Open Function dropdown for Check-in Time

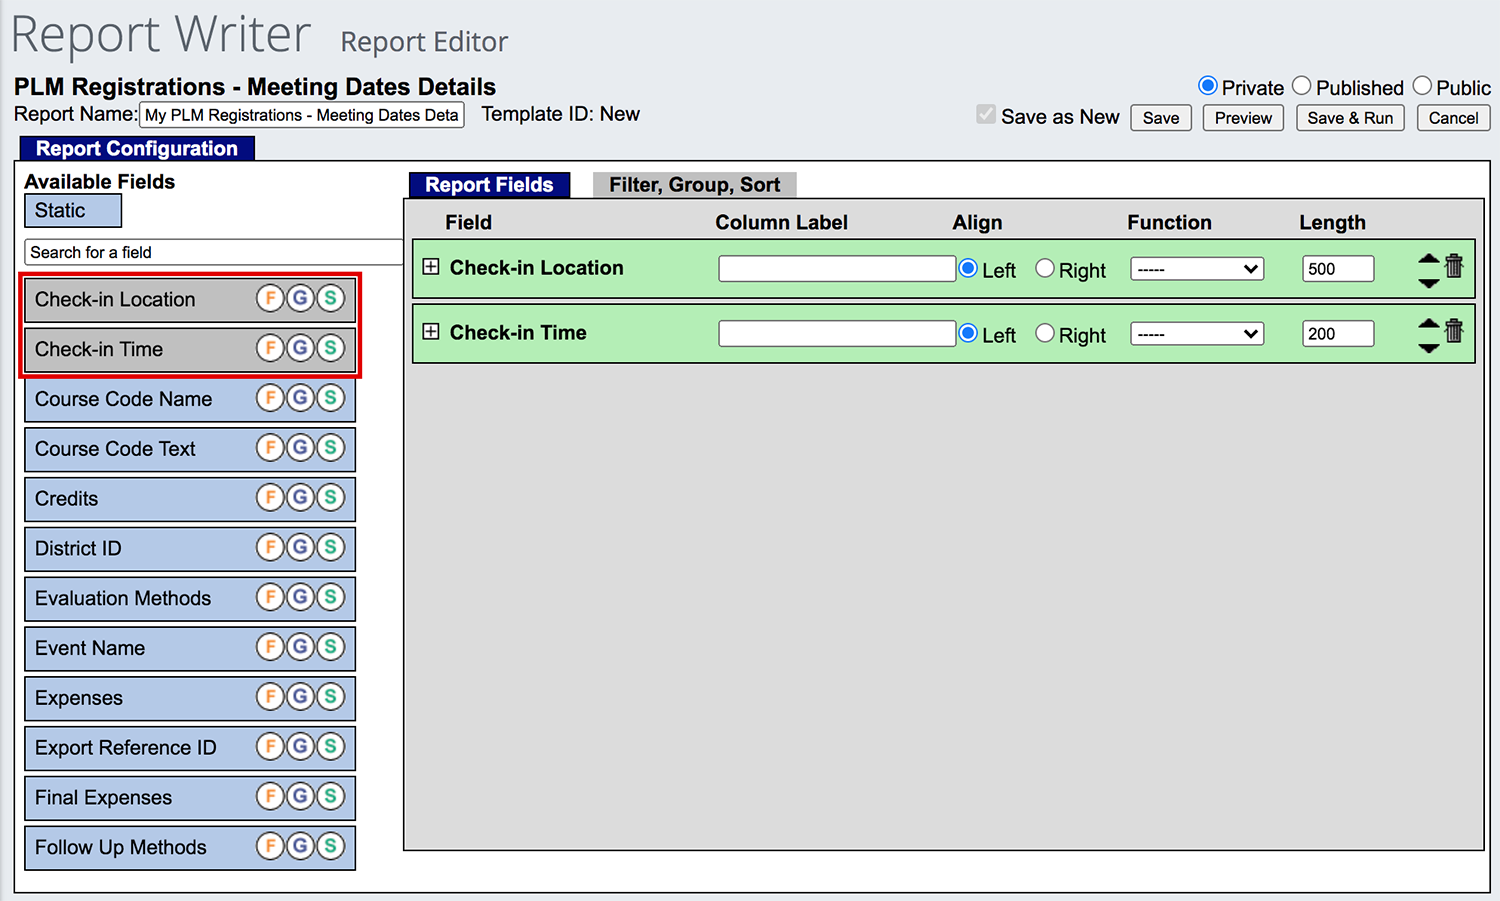point(1197,334)
